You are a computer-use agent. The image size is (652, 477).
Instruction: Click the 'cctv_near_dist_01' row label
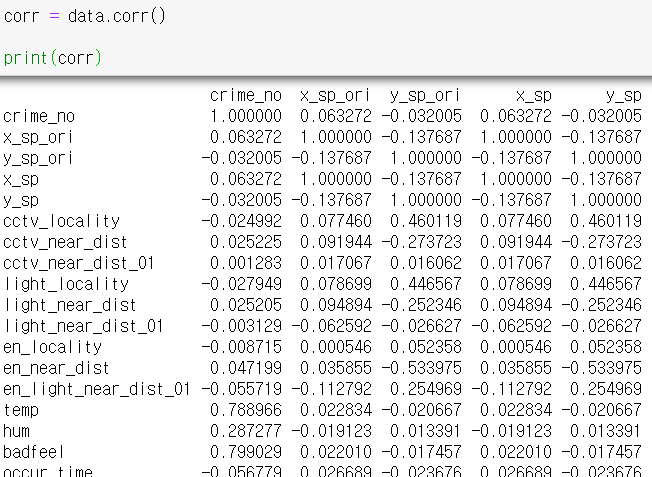click(79, 263)
